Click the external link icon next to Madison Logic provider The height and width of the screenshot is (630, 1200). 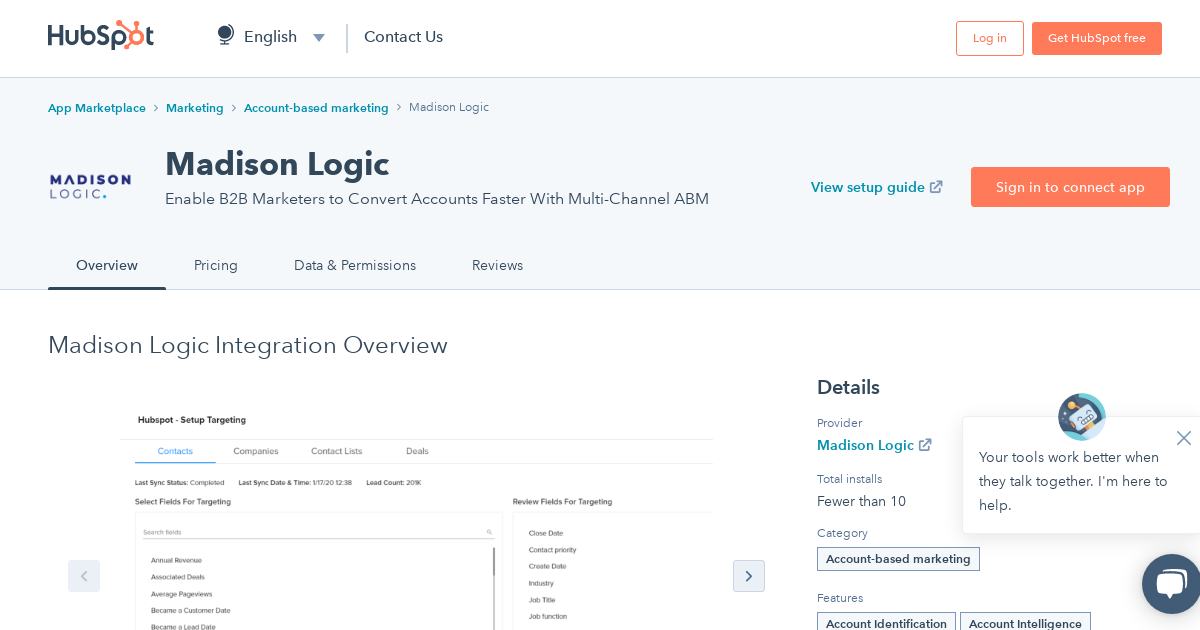pos(924,444)
